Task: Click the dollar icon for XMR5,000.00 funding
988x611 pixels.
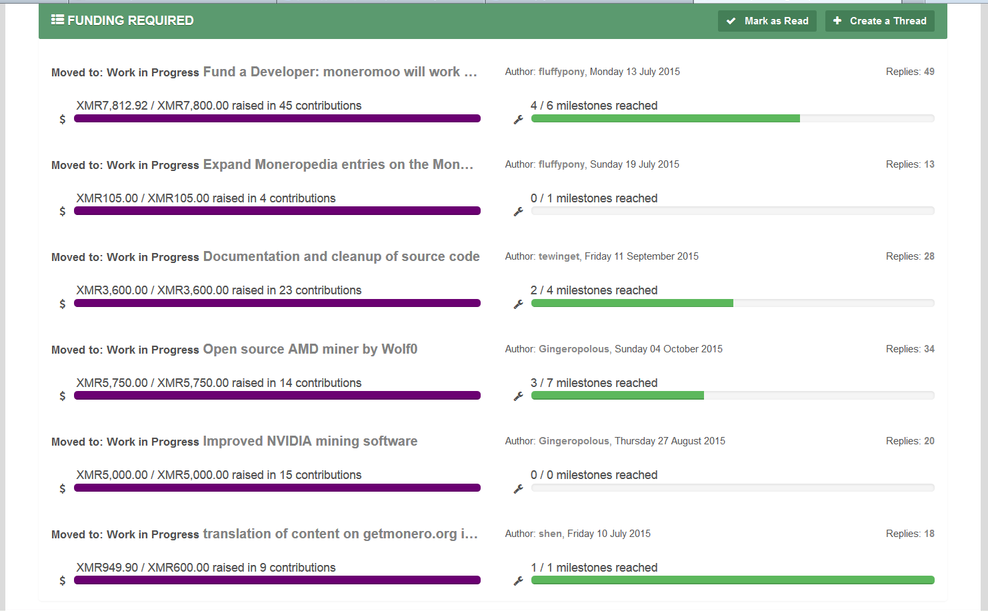Action: click(x=62, y=489)
